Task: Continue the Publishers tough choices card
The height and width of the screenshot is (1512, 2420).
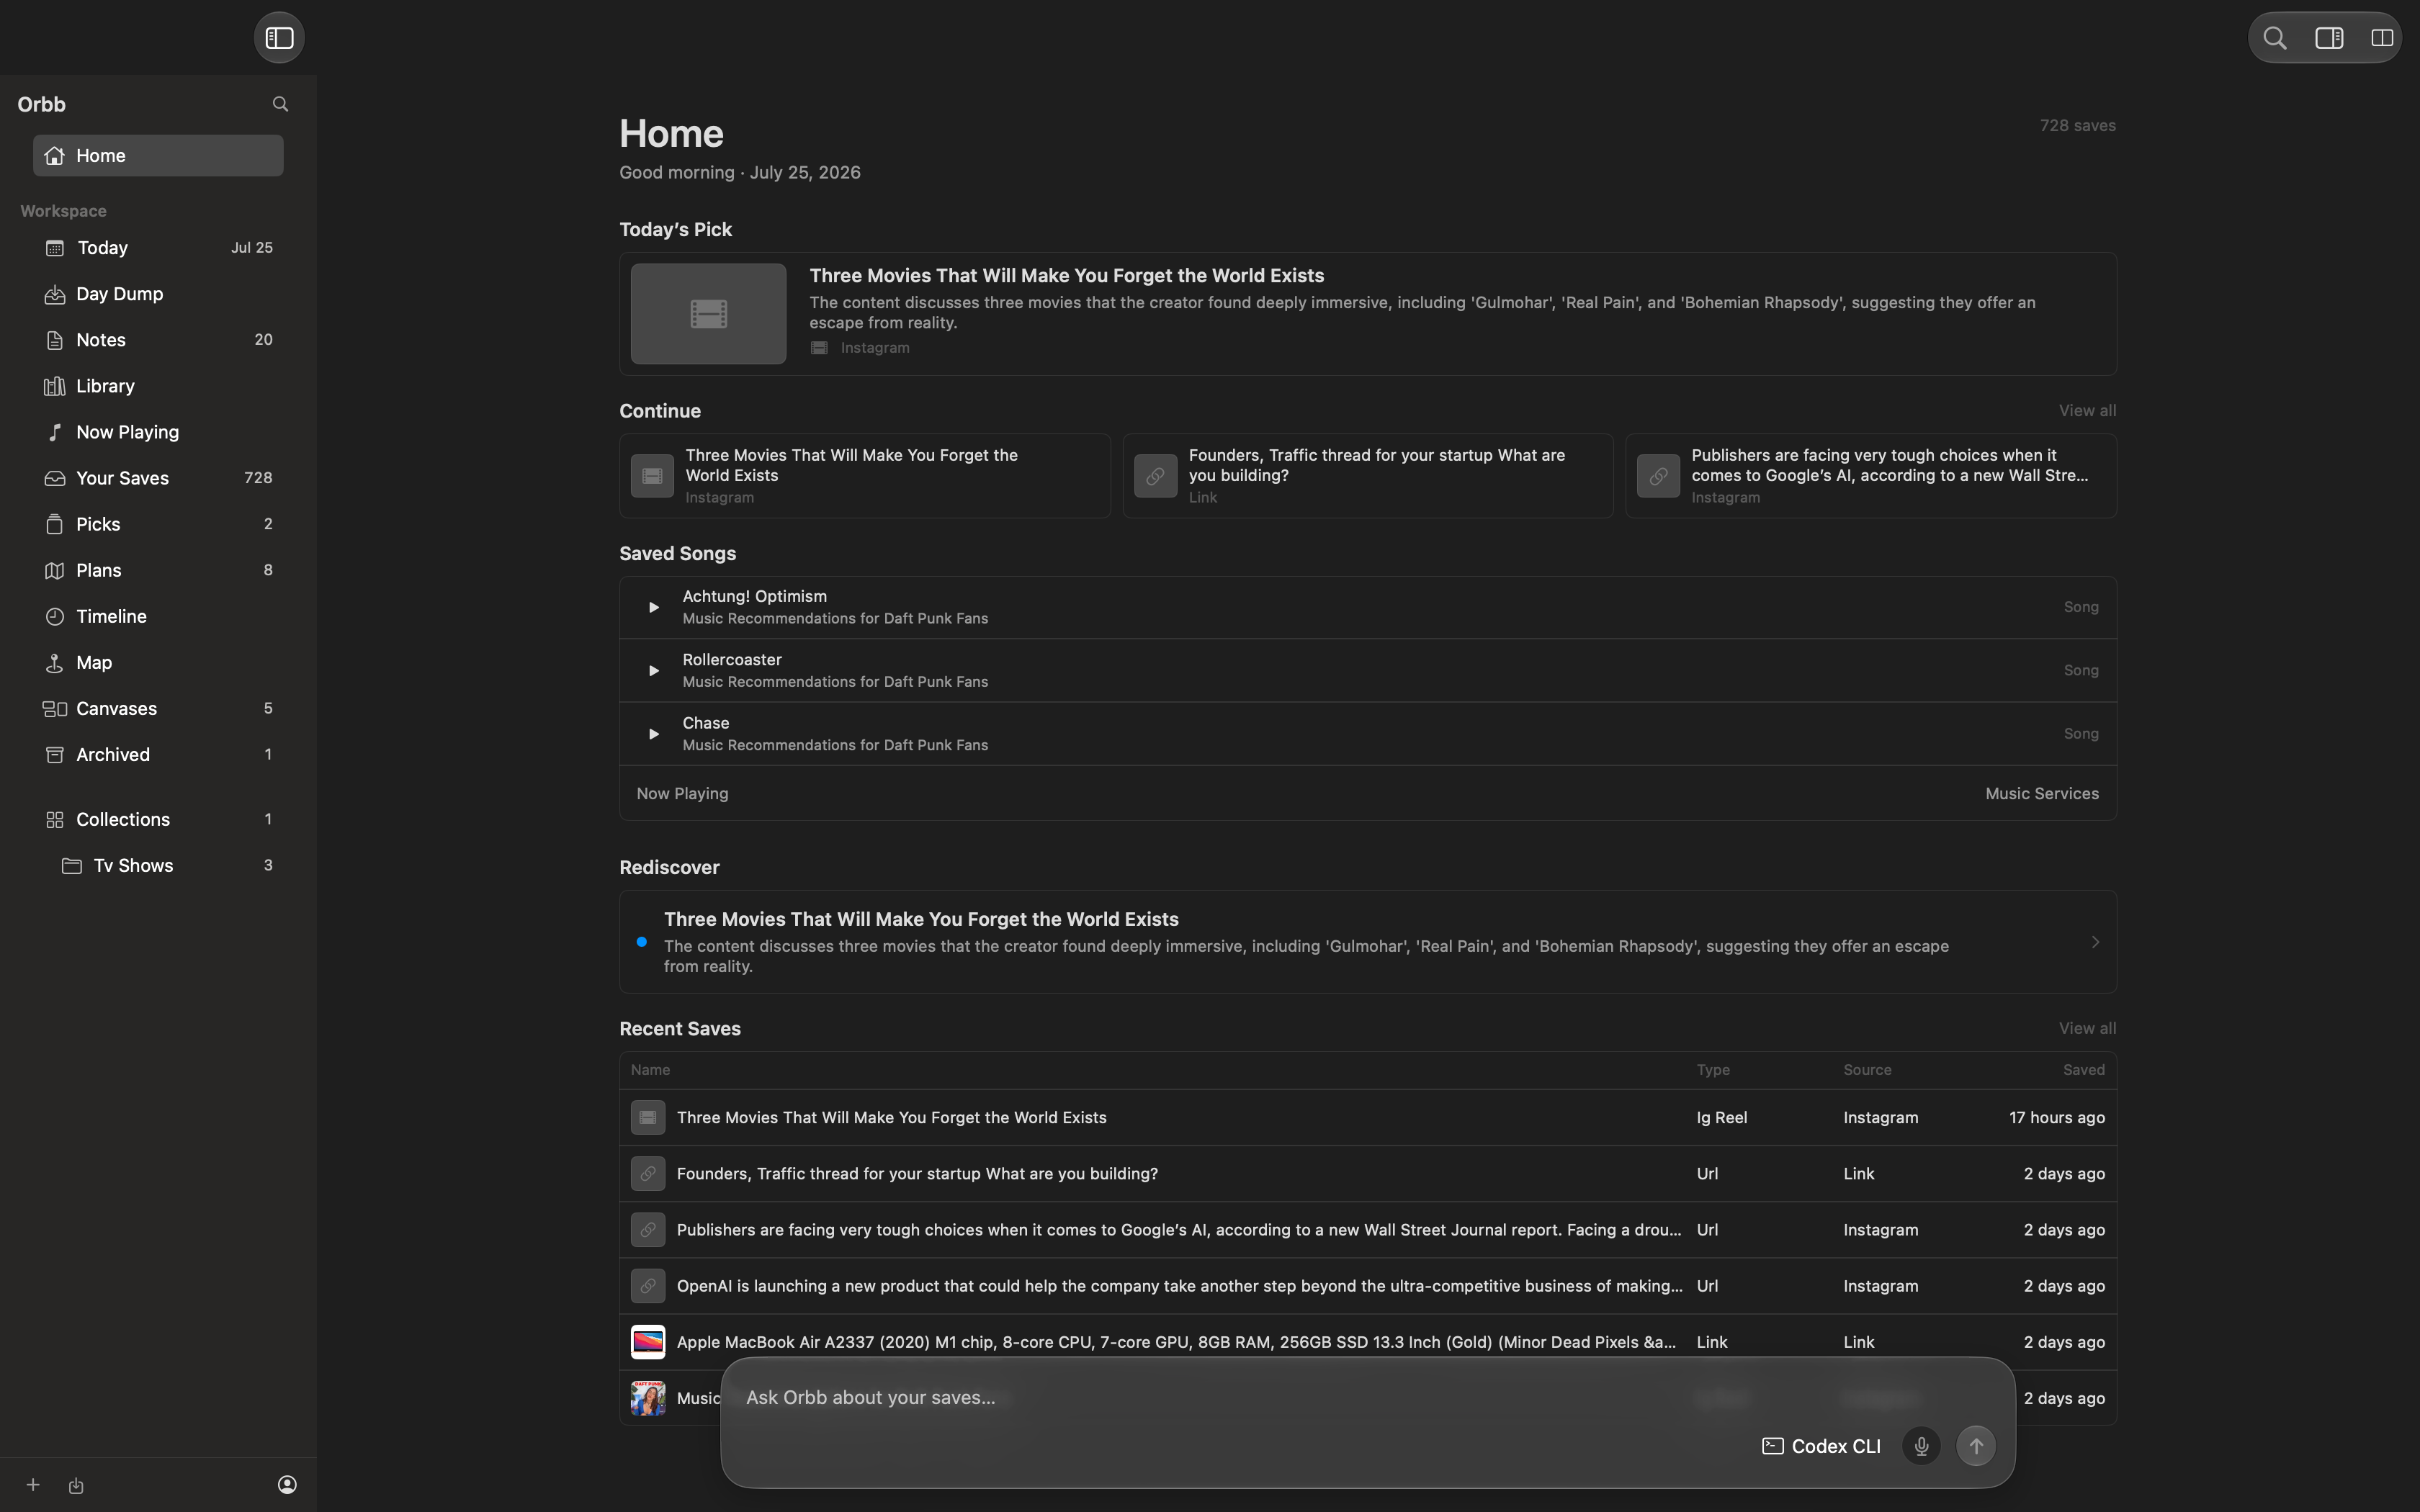Action: 1870,476
